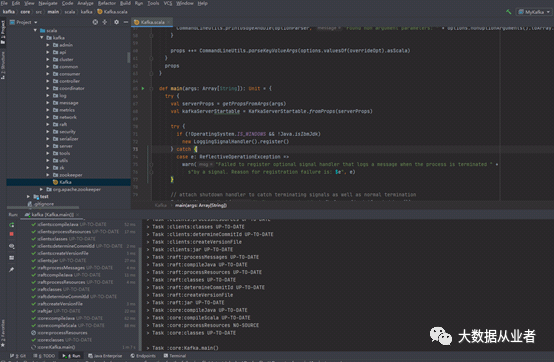Collapse the kafka package folder
The image size is (554, 362).
click(42, 37)
